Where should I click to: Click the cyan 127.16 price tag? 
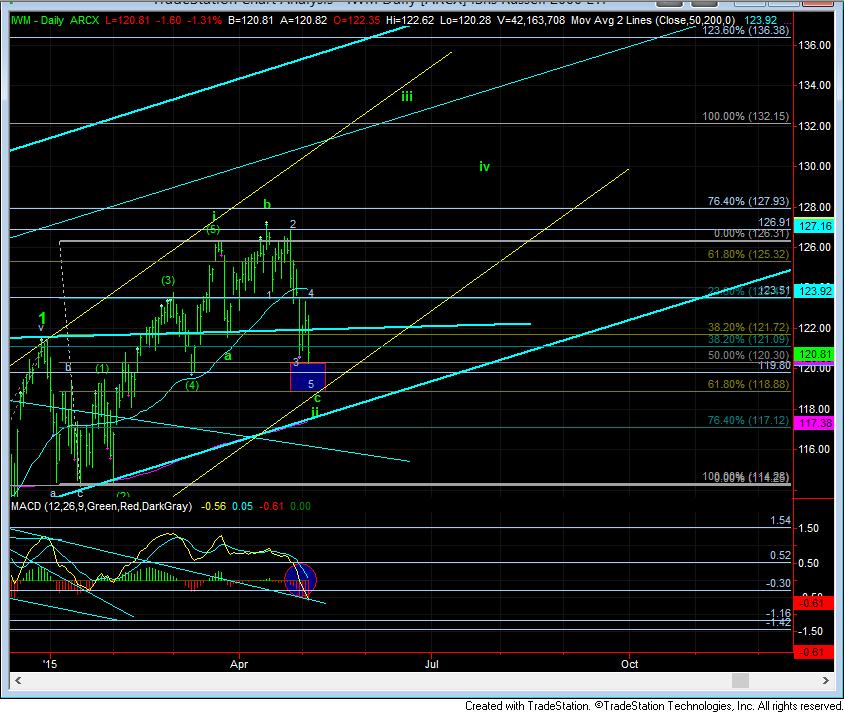815,226
